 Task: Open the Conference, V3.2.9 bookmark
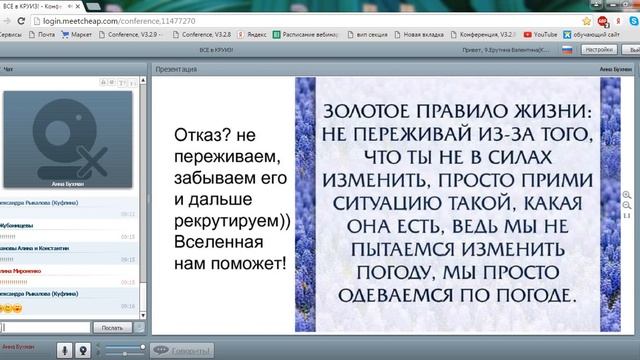131,35
